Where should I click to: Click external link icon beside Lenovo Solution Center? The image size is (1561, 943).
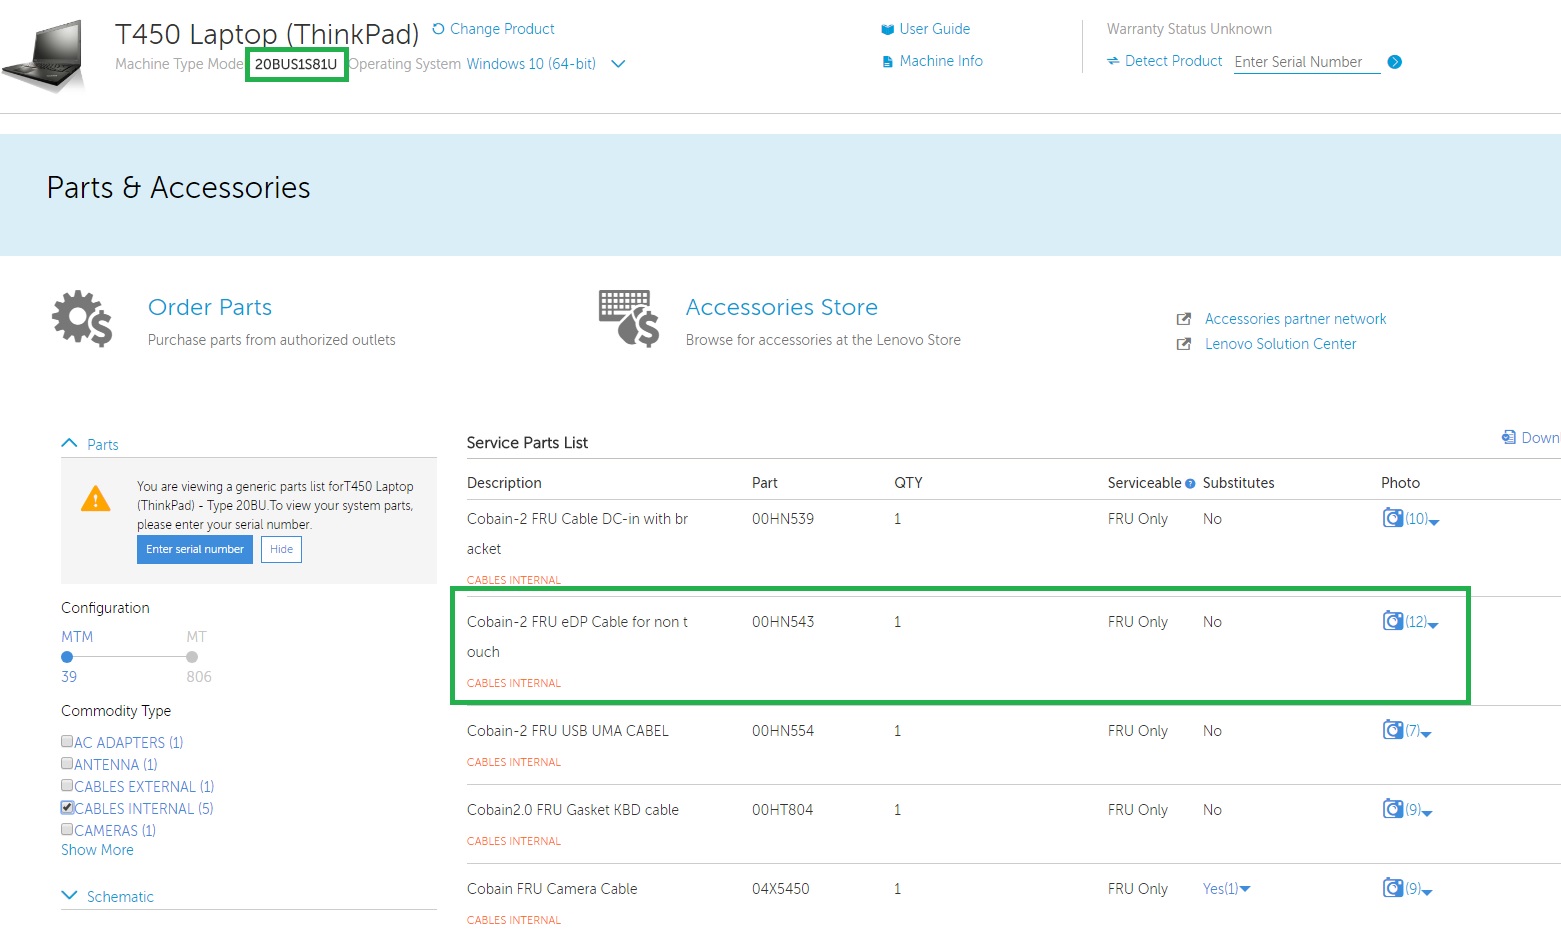click(1184, 344)
